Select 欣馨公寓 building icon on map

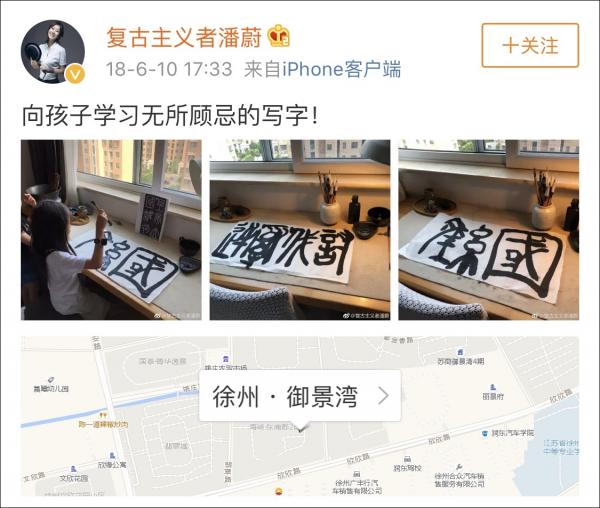pyautogui.click(x=112, y=456)
